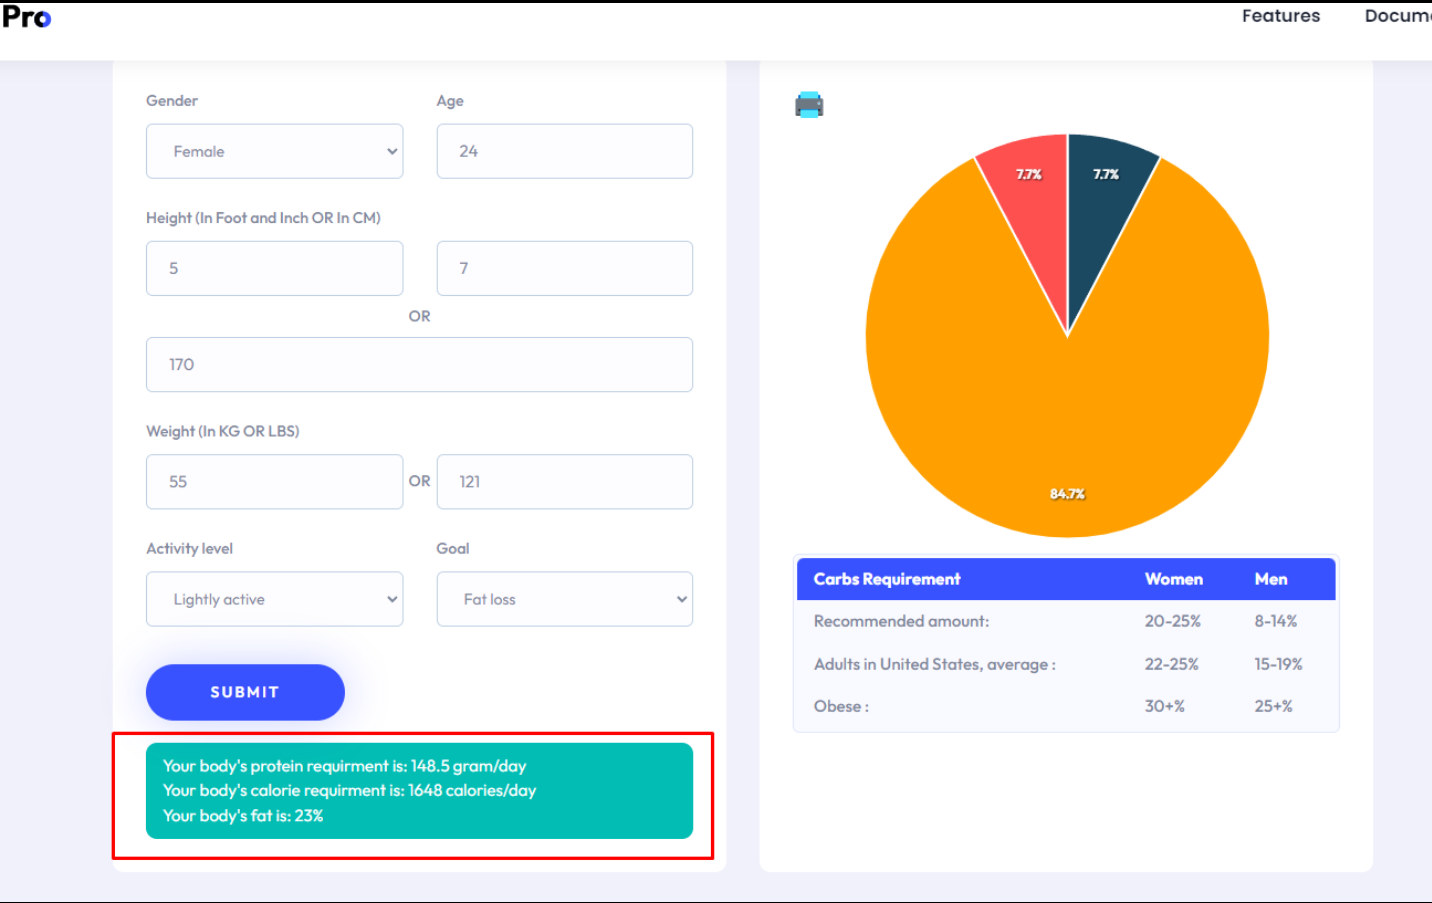The height and width of the screenshot is (903, 1432).
Task: Click the 20-25% Women recommended value
Action: coord(1173,621)
